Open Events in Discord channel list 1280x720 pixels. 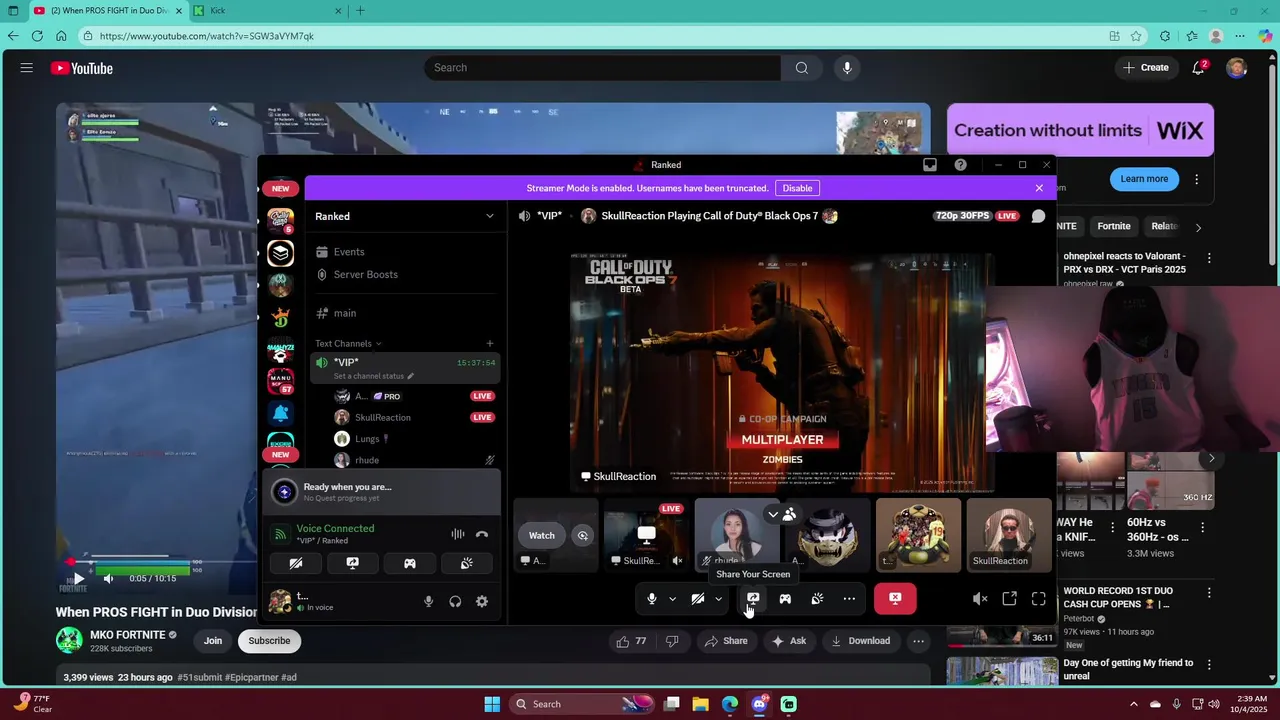[x=404, y=252]
